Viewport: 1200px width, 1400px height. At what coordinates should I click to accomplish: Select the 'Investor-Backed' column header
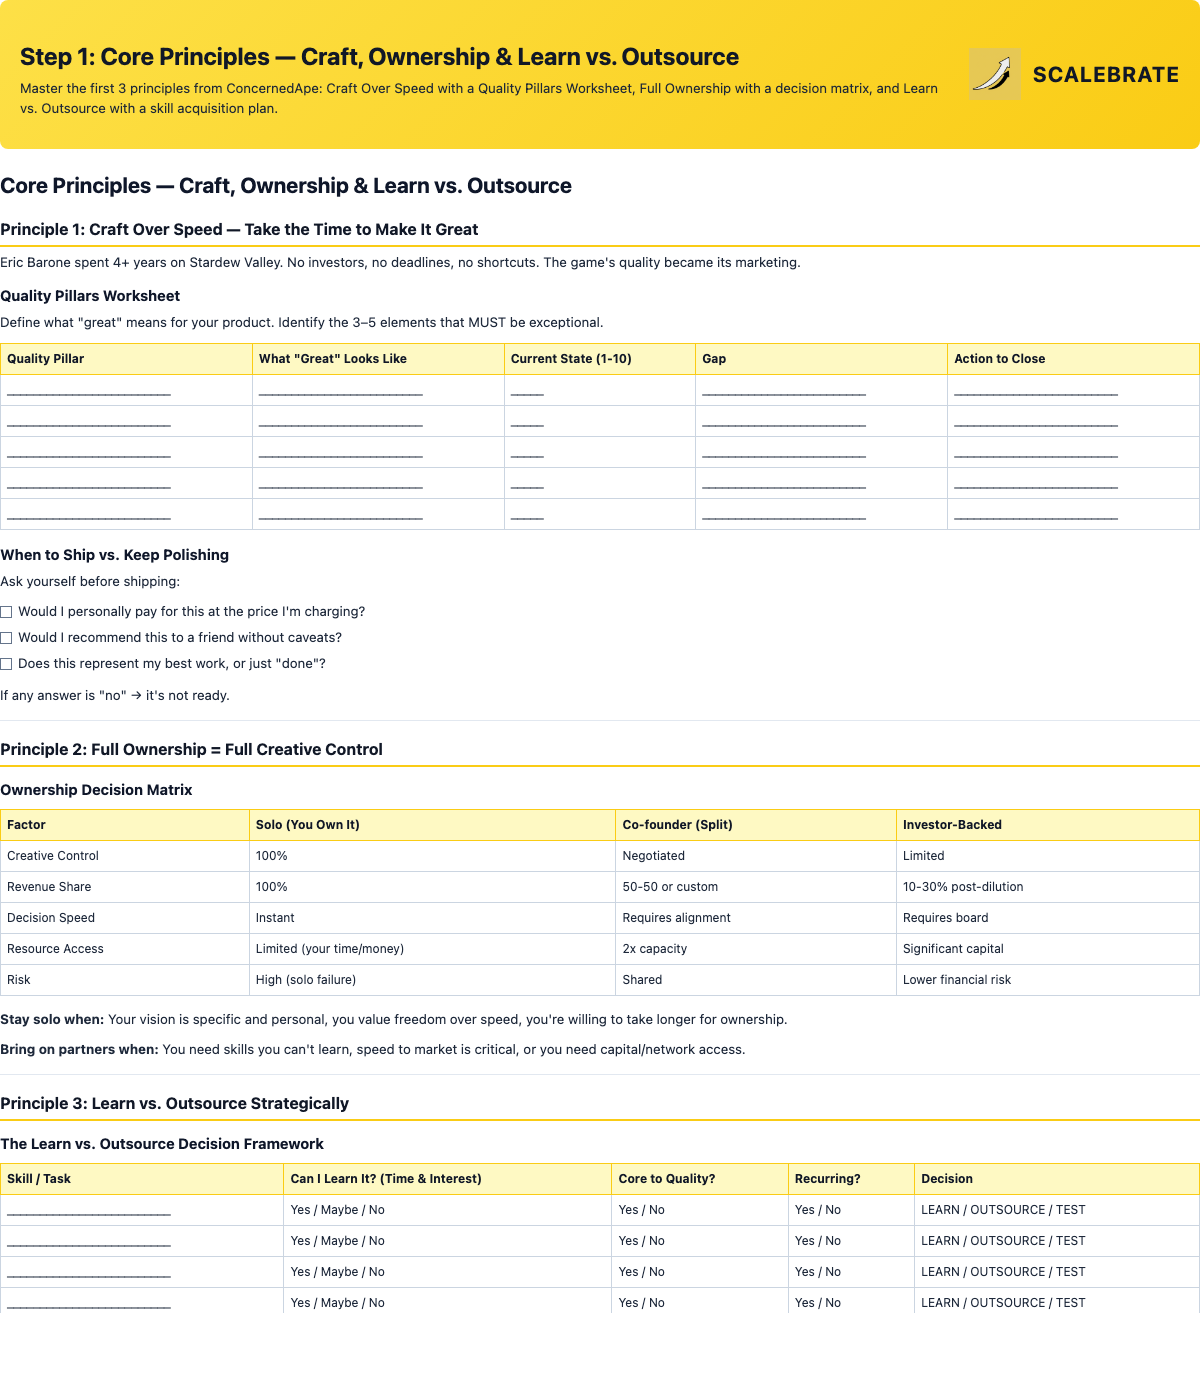point(1047,825)
